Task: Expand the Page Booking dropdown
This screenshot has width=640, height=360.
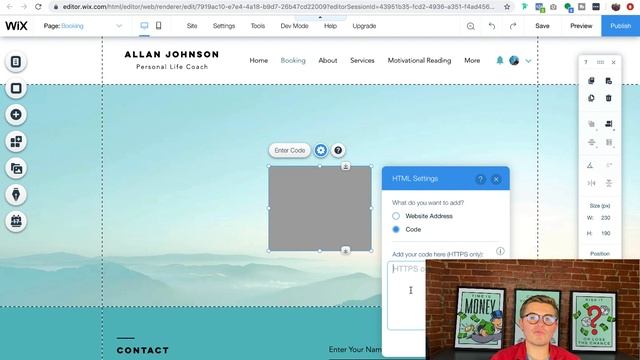Action: point(119,26)
